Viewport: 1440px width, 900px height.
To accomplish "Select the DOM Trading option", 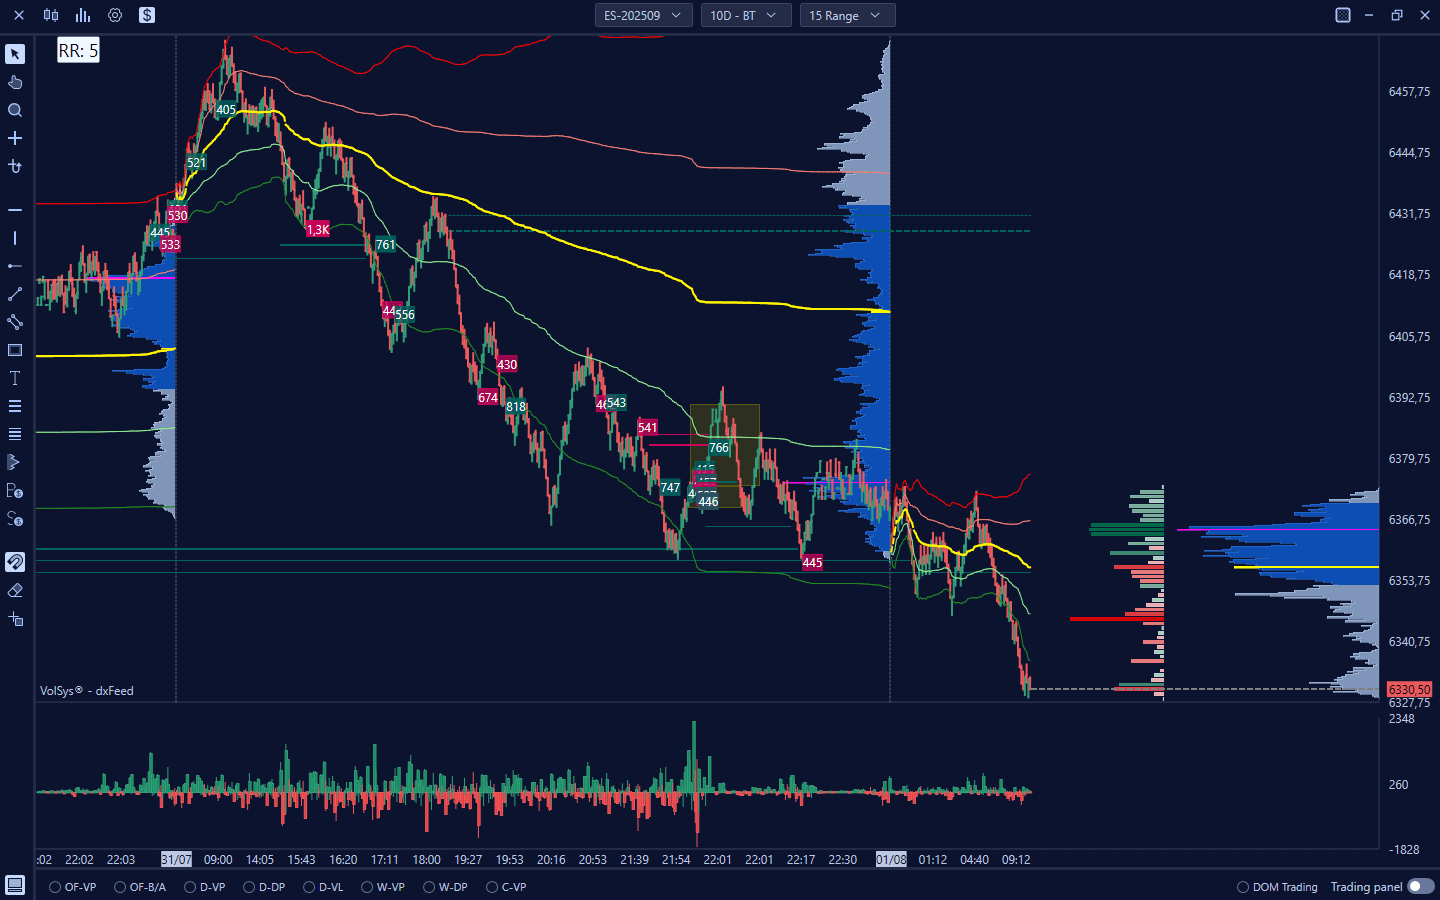I will [x=1243, y=887].
